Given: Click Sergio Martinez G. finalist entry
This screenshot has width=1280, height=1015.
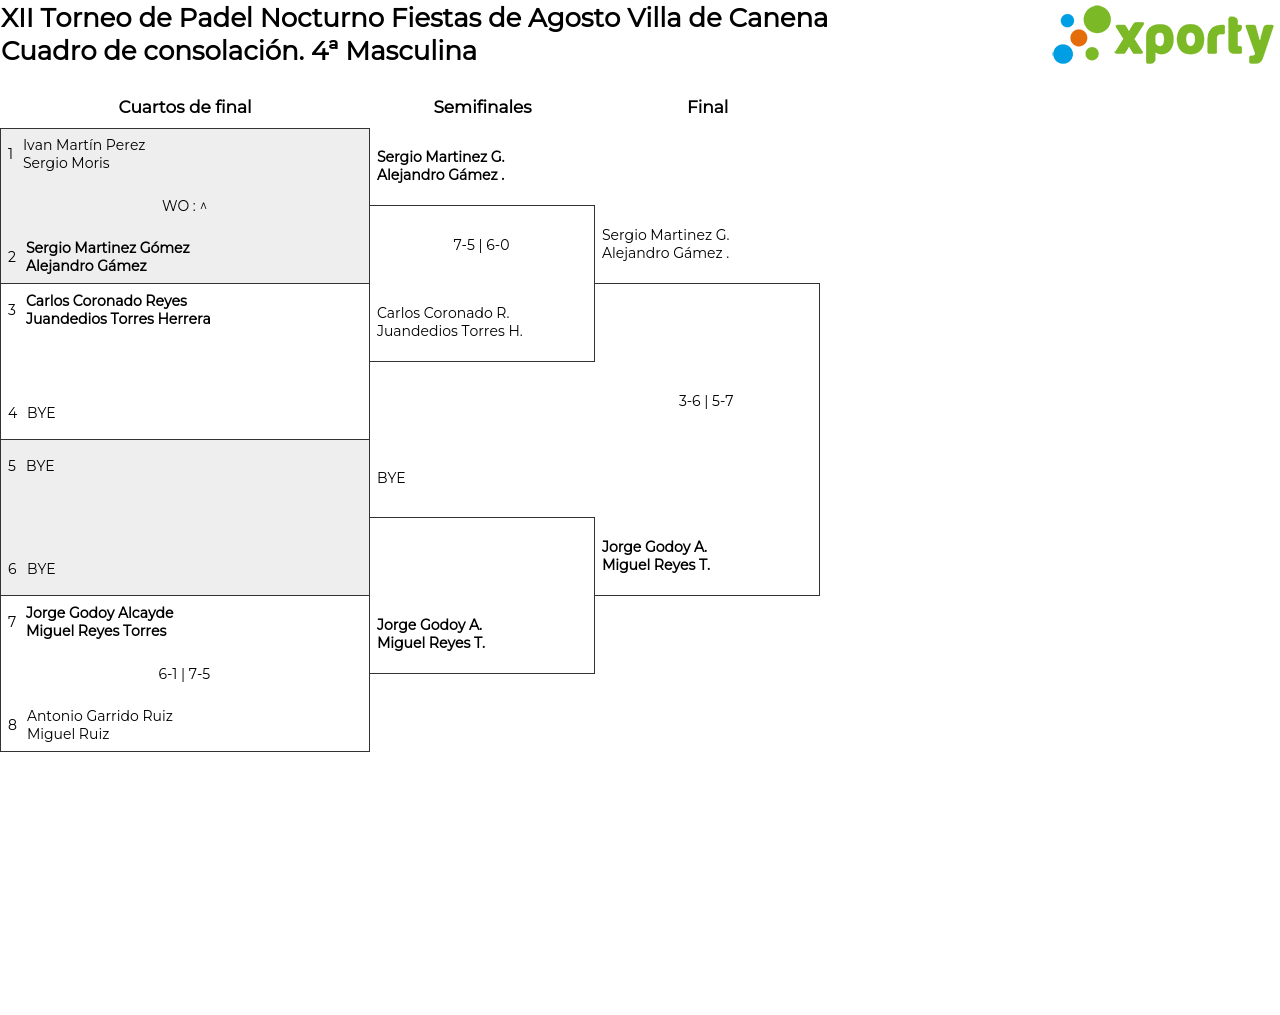Looking at the screenshot, I should 666,244.
